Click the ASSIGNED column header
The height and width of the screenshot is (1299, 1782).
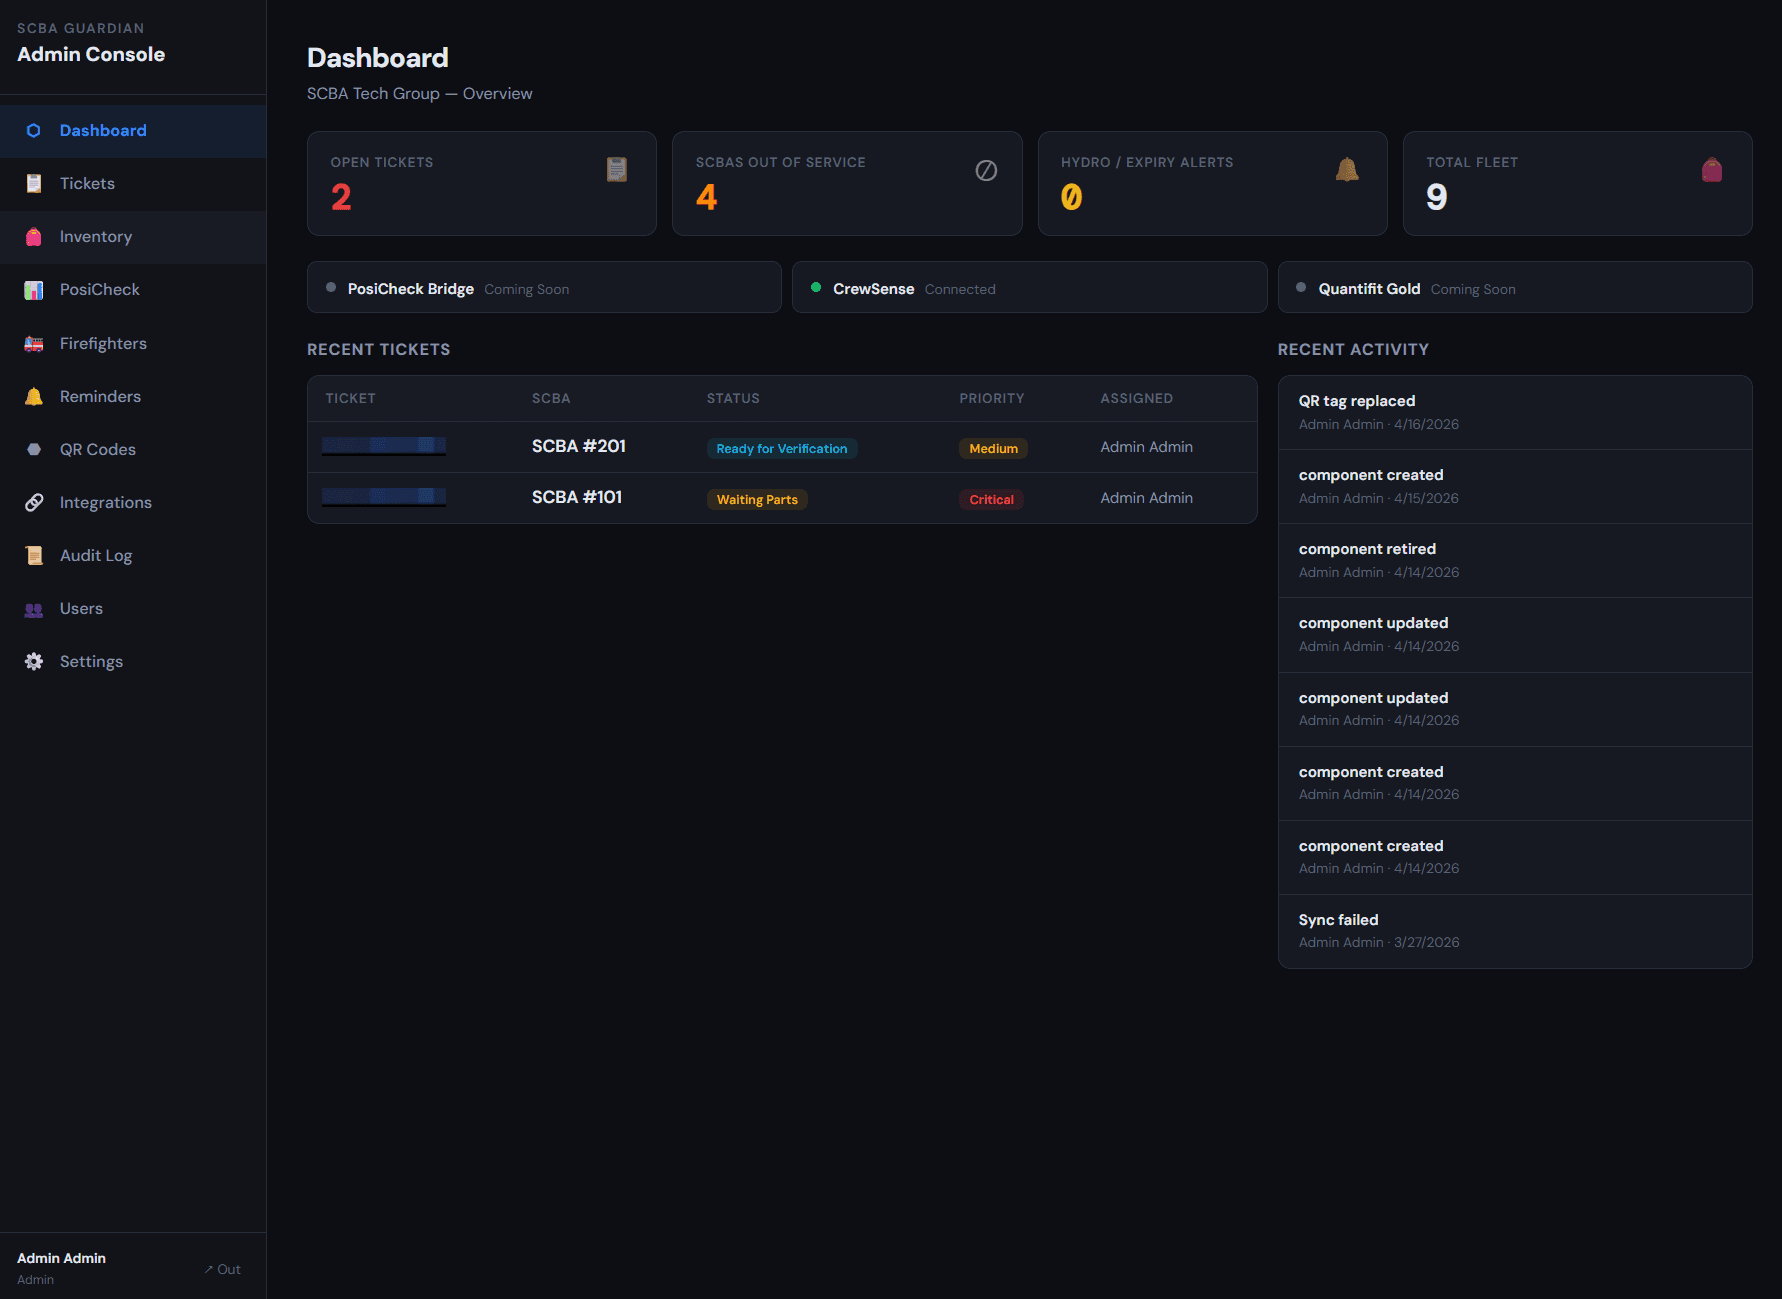coord(1137,398)
